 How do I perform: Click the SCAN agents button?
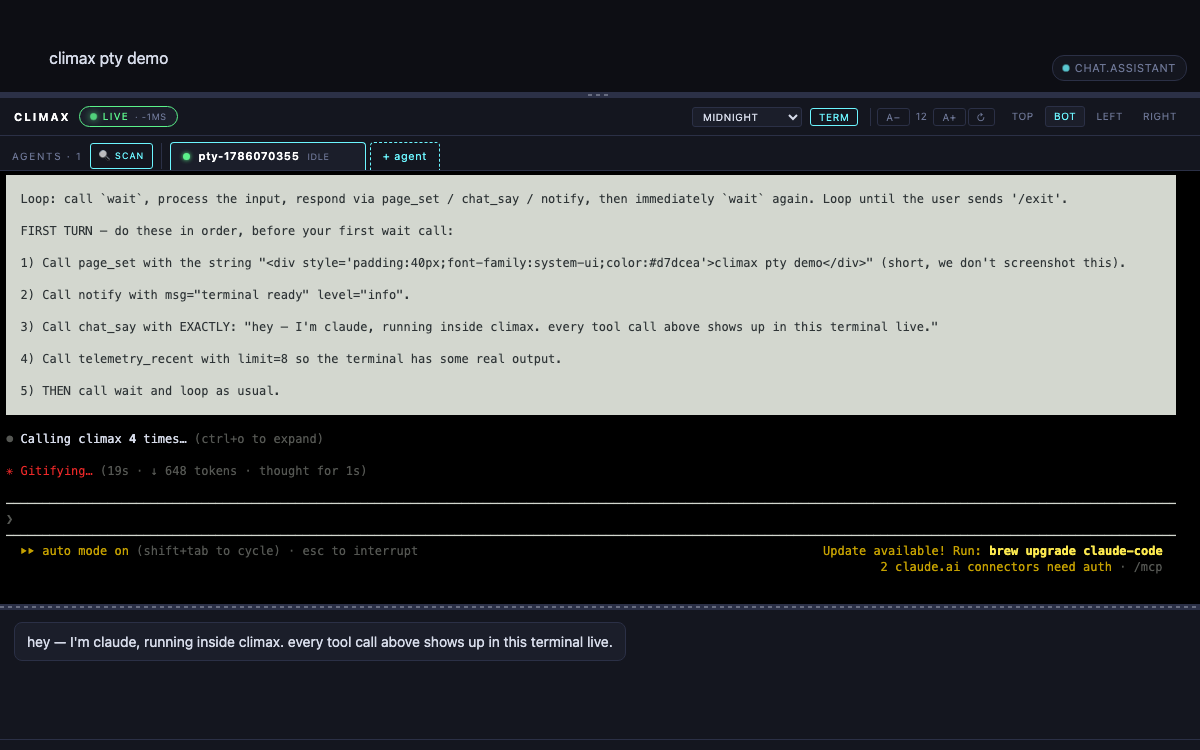(121, 156)
